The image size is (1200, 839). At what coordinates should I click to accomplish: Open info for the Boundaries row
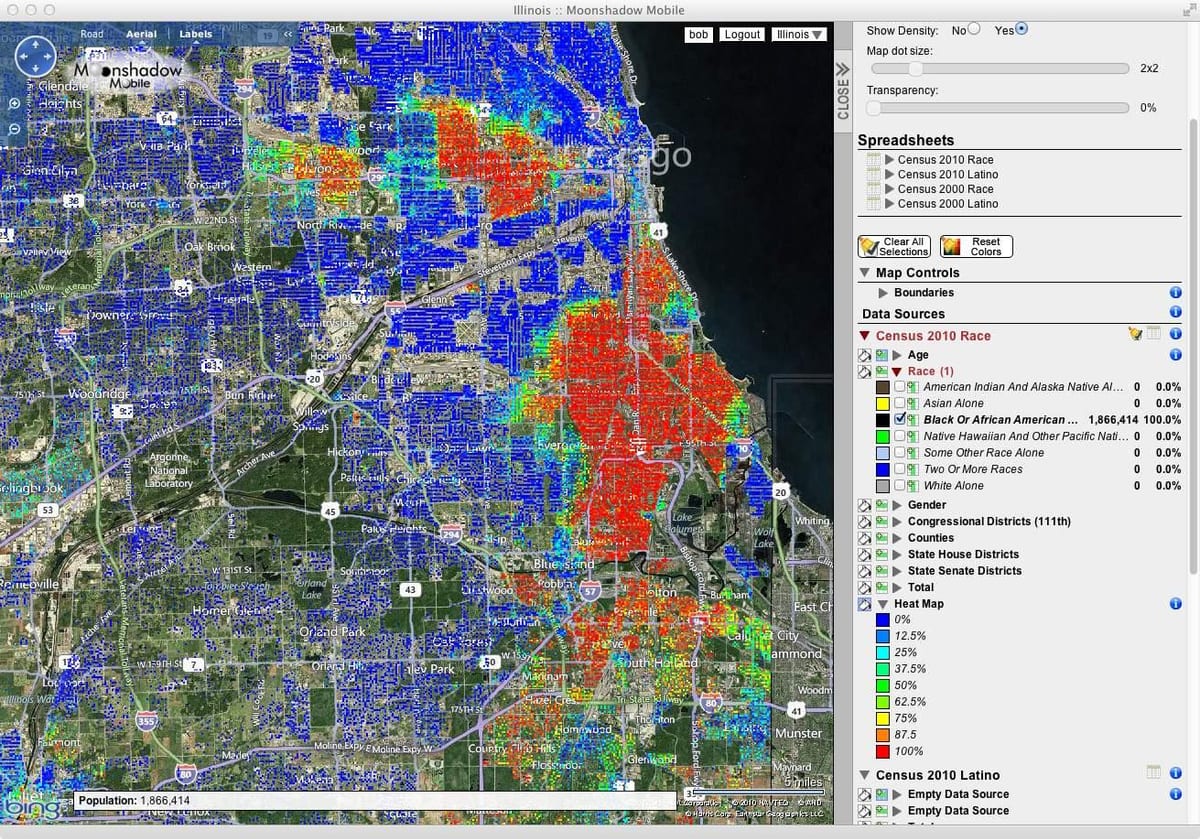[x=1175, y=293]
